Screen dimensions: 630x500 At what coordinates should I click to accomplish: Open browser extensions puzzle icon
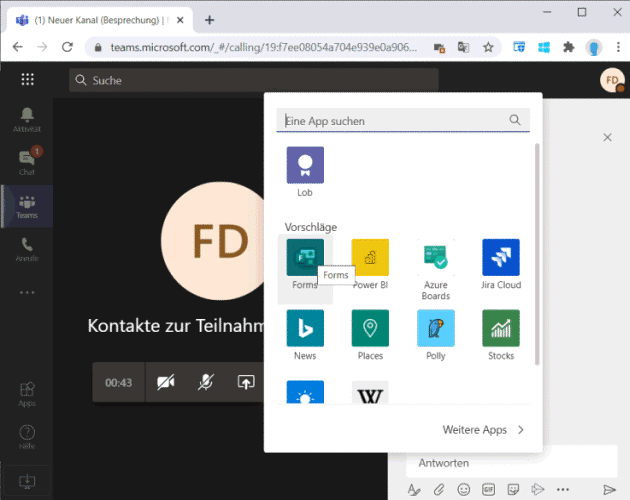click(569, 47)
